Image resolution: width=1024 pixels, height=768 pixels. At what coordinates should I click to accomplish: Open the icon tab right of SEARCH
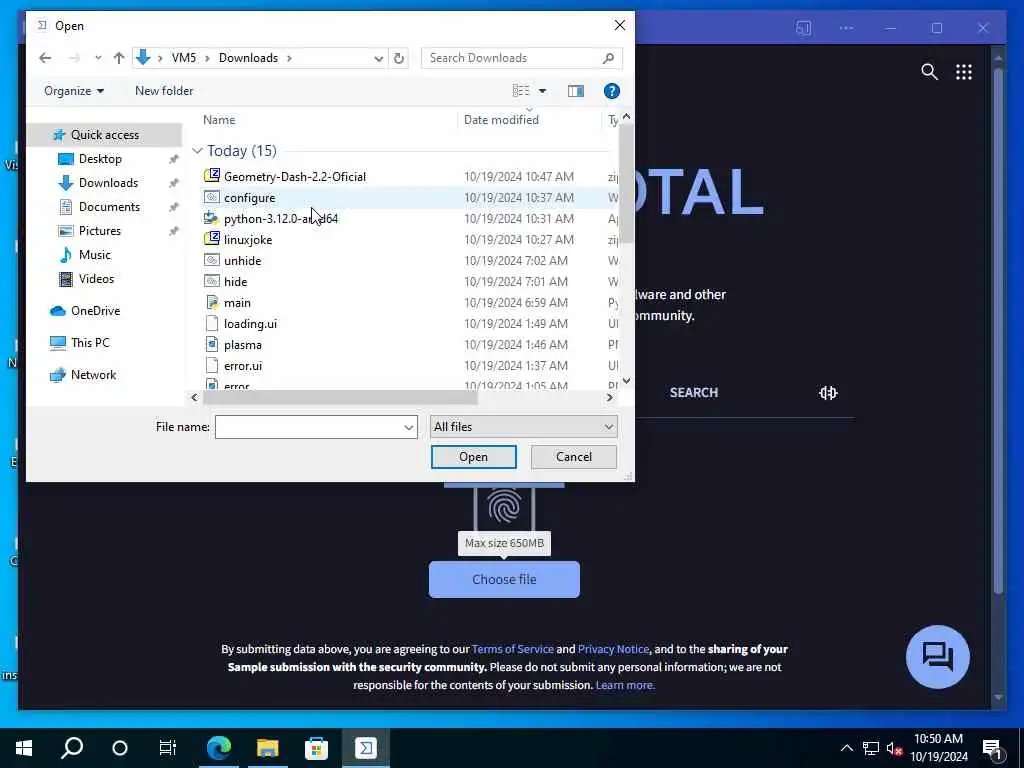point(827,392)
